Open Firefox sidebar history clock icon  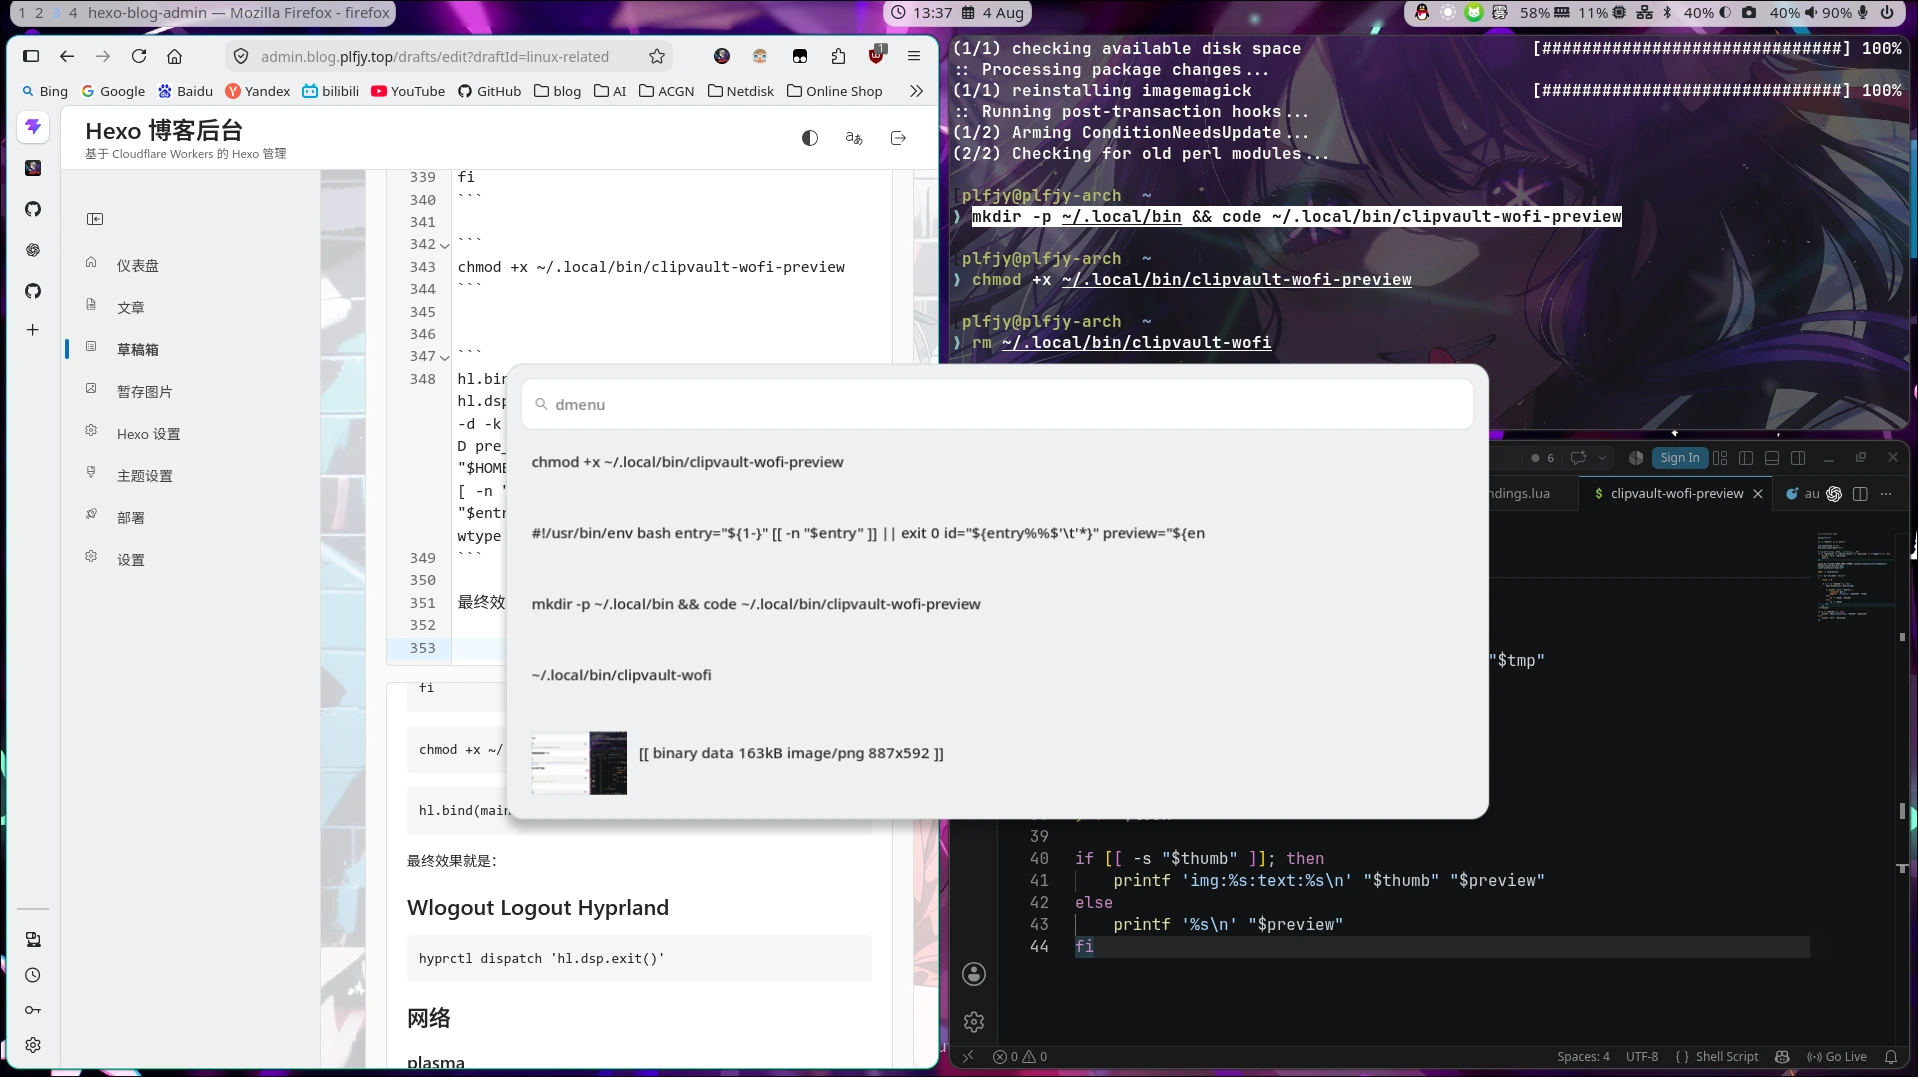click(x=33, y=975)
